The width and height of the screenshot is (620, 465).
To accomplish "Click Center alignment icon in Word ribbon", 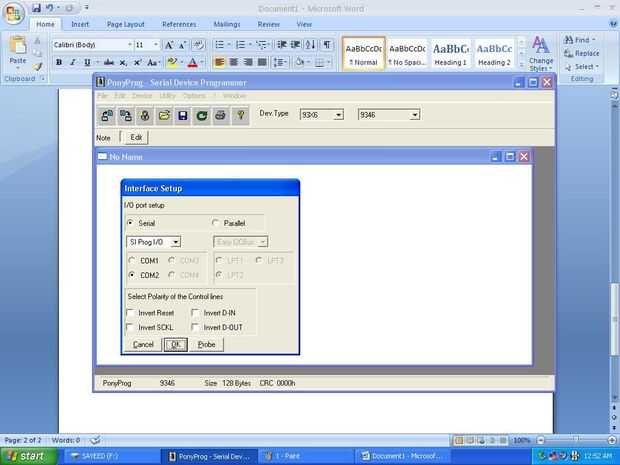I will (234, 62).
